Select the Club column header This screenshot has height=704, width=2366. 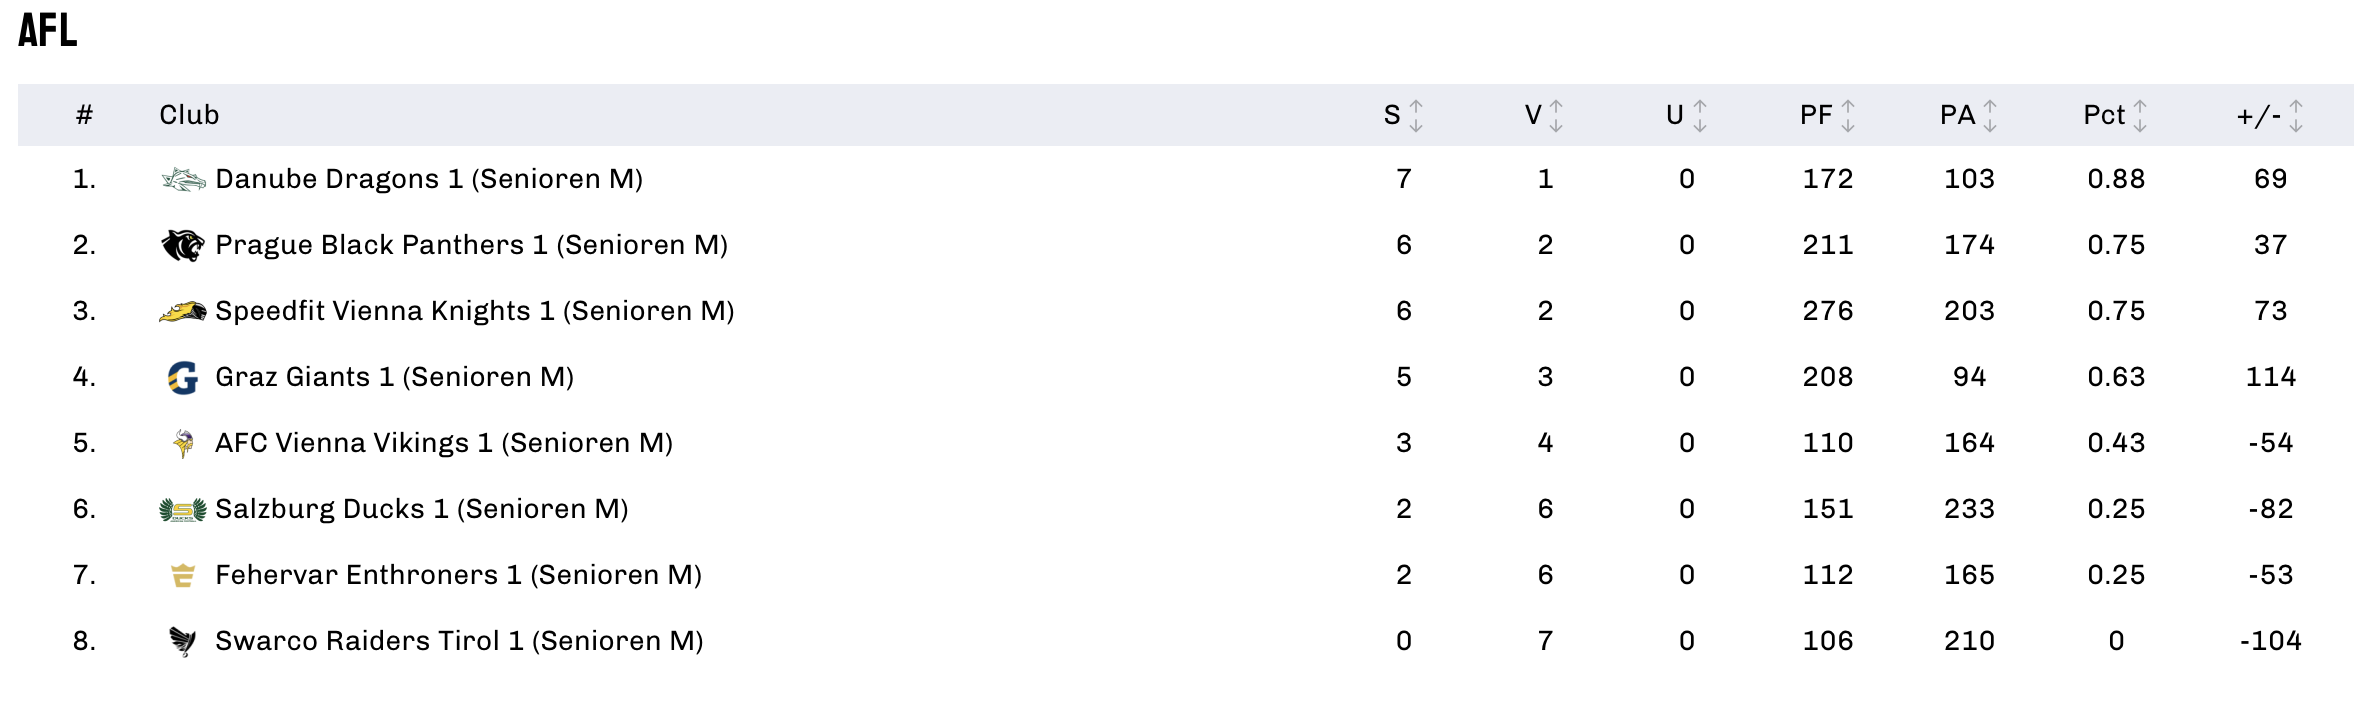[189, 115]
